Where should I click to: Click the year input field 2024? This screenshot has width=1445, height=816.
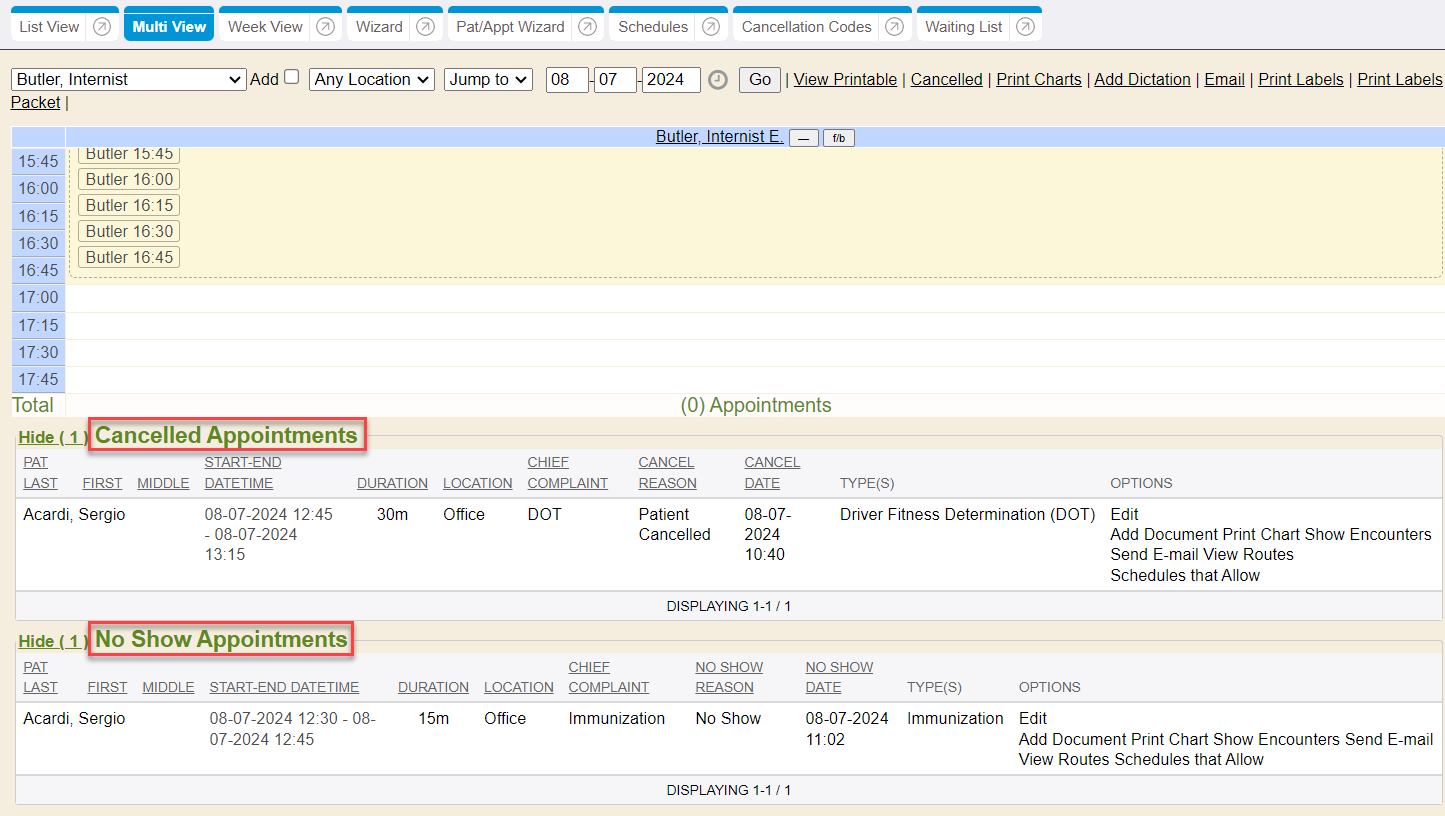671,80
